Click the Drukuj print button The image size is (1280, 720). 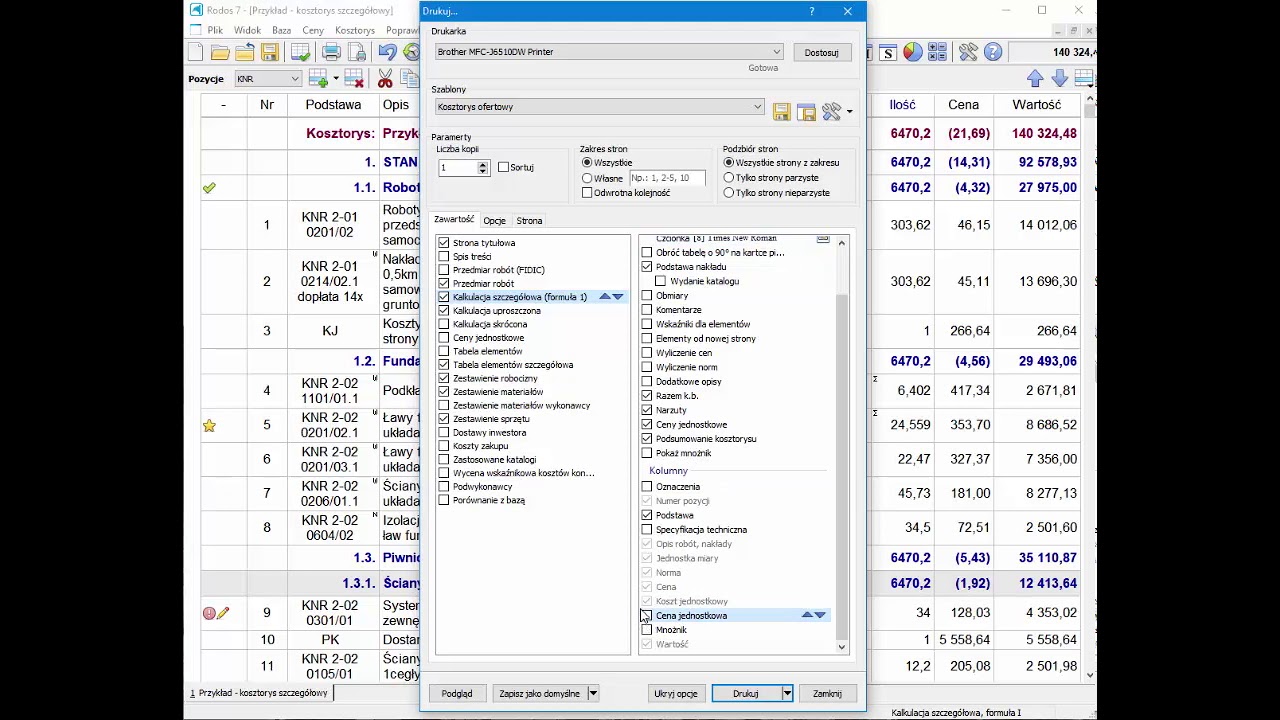pyautogui.click(x=746, y=693)
